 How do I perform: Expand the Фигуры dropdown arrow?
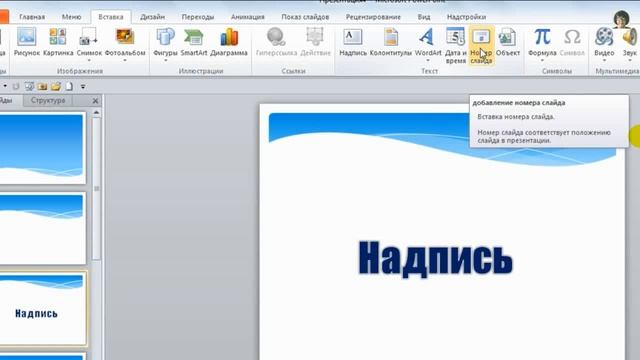165,60
